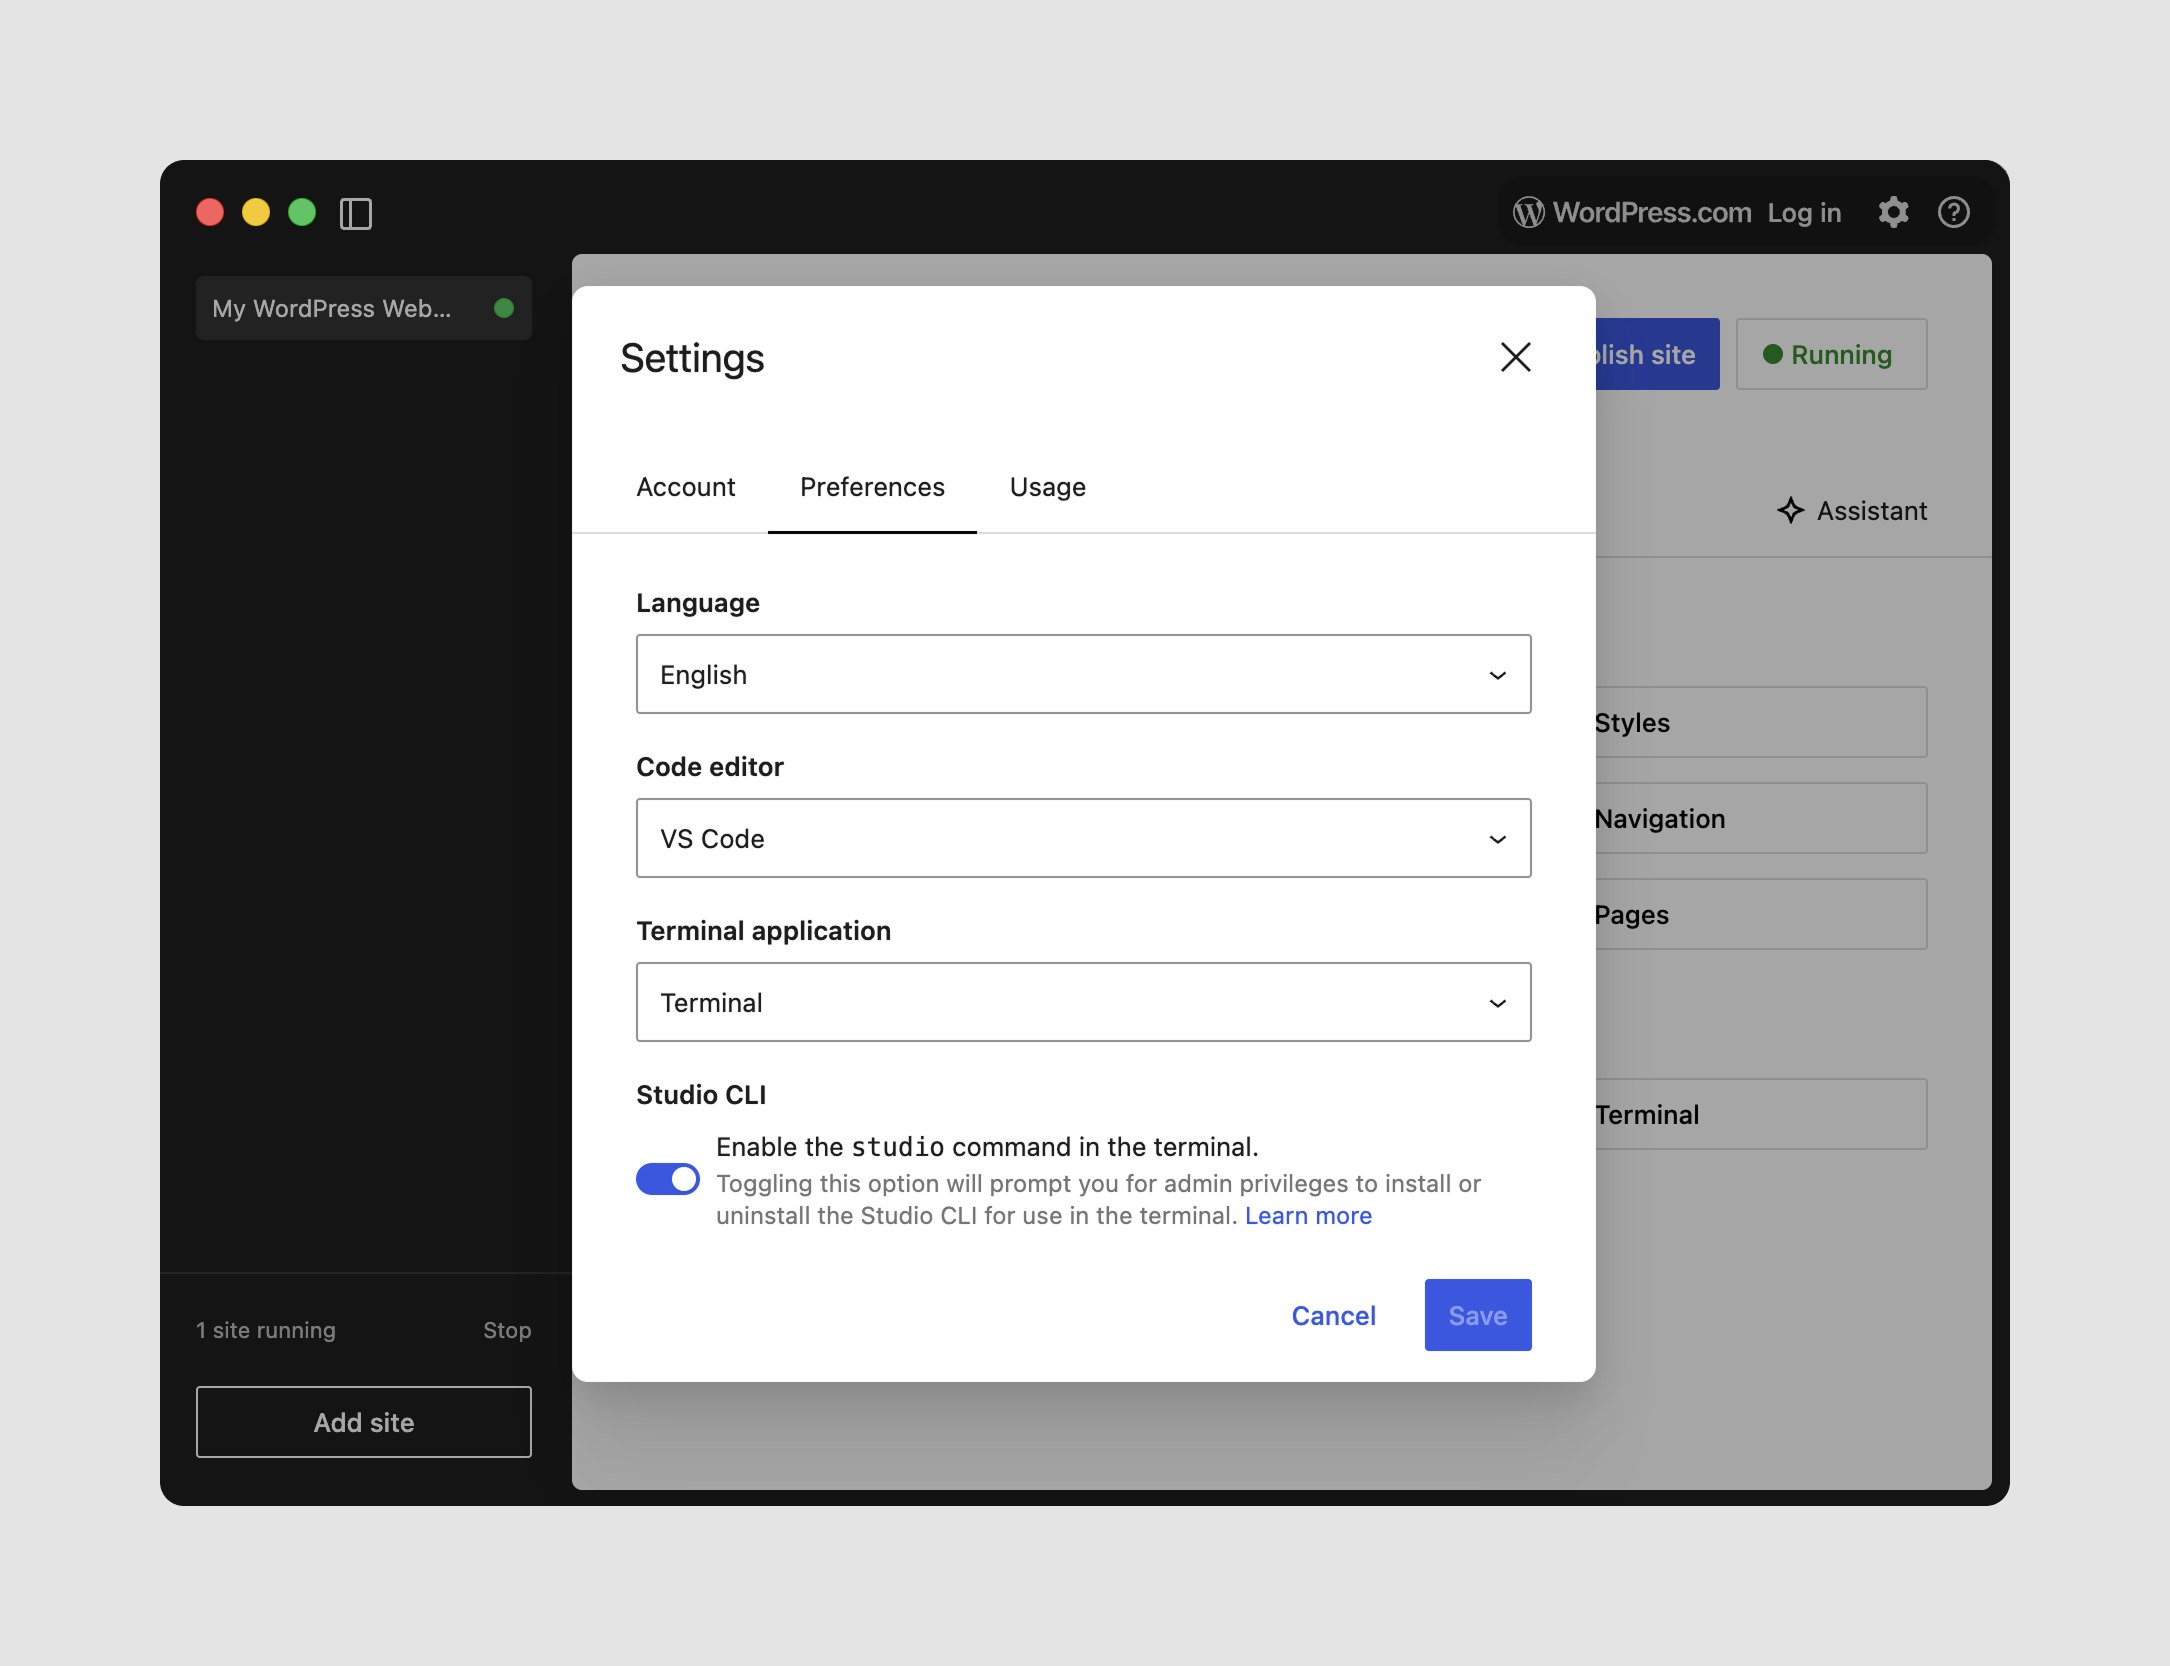Stop the running site
Screen dimensions: 2170x1666
pyautogui.click(x=507, y=1330)
